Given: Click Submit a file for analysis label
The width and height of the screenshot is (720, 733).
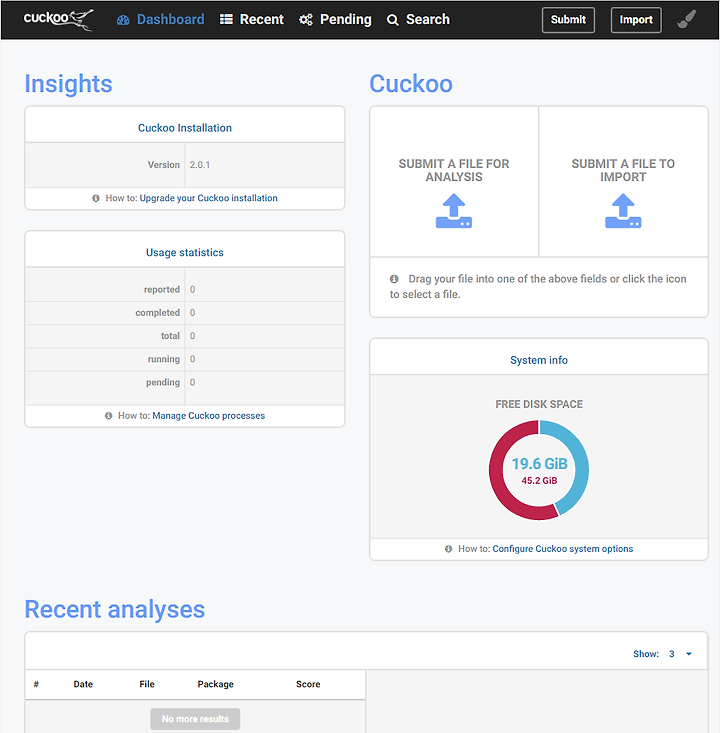Looking at the screenshot, I should 454,170.
